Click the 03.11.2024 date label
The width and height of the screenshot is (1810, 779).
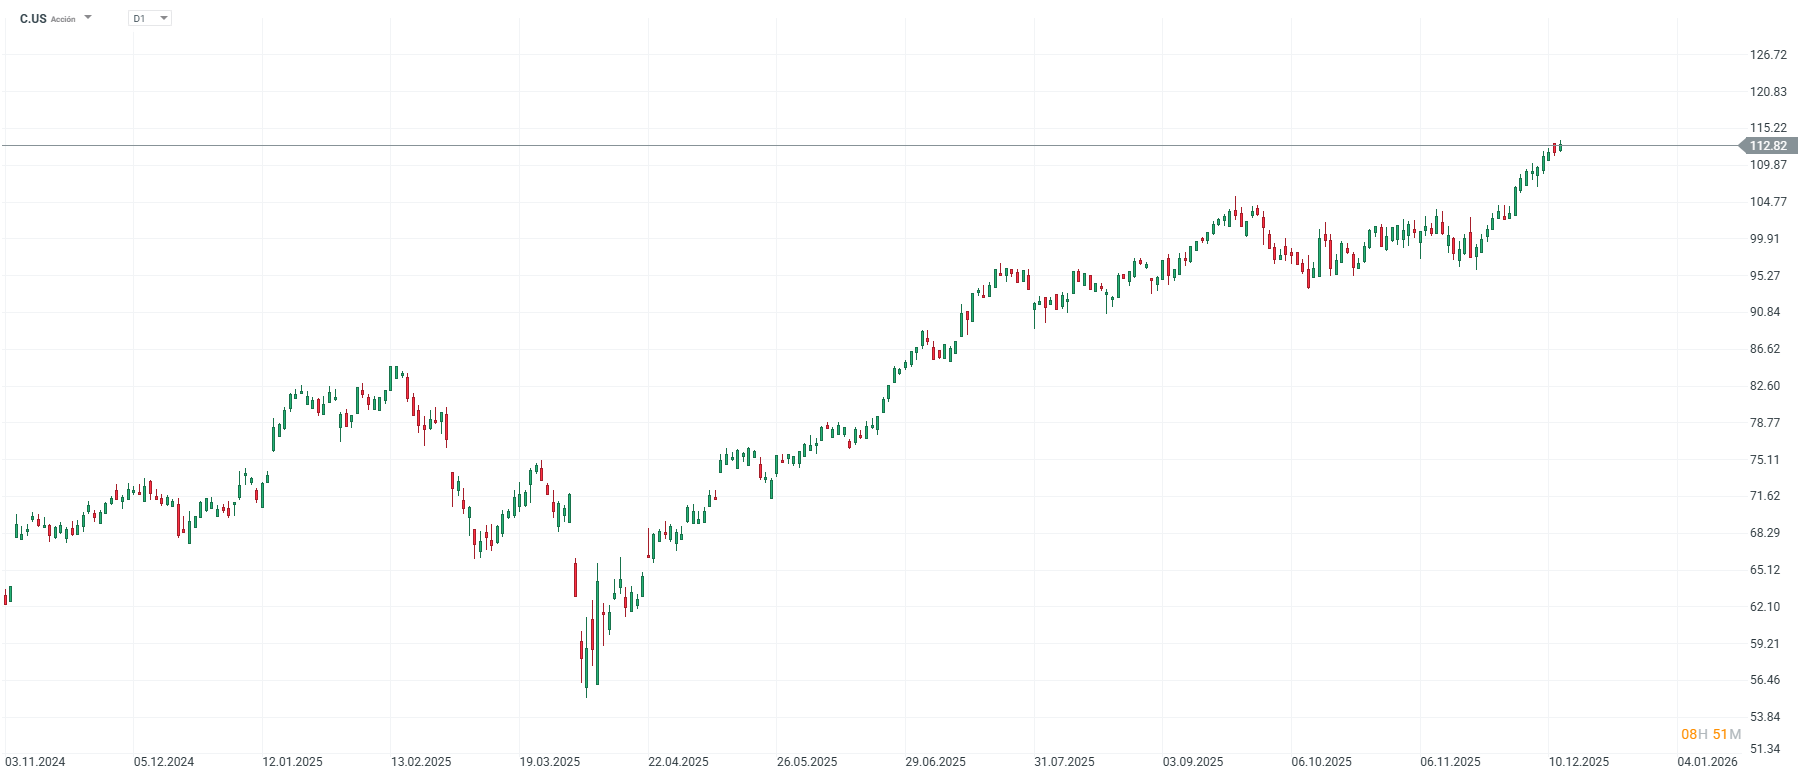click(33, 761)
